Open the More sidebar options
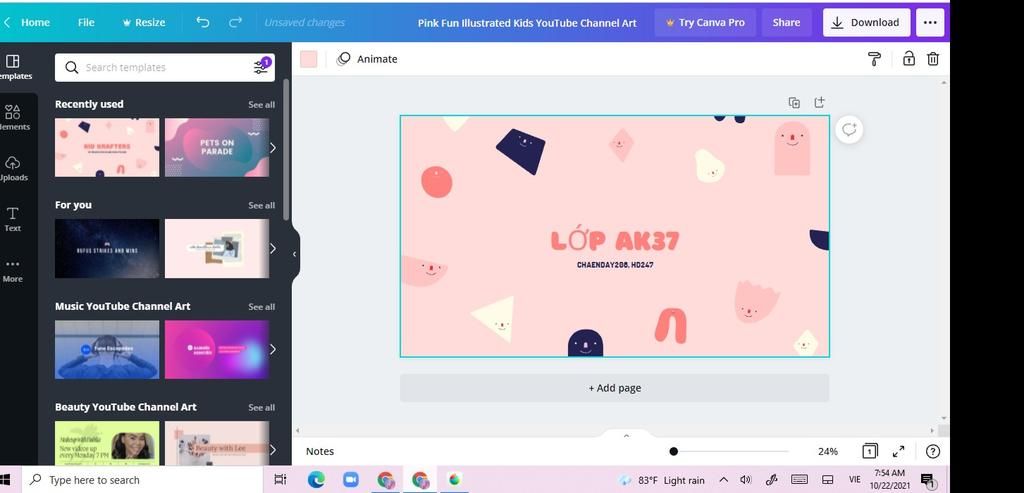 [x=12, y=270]
